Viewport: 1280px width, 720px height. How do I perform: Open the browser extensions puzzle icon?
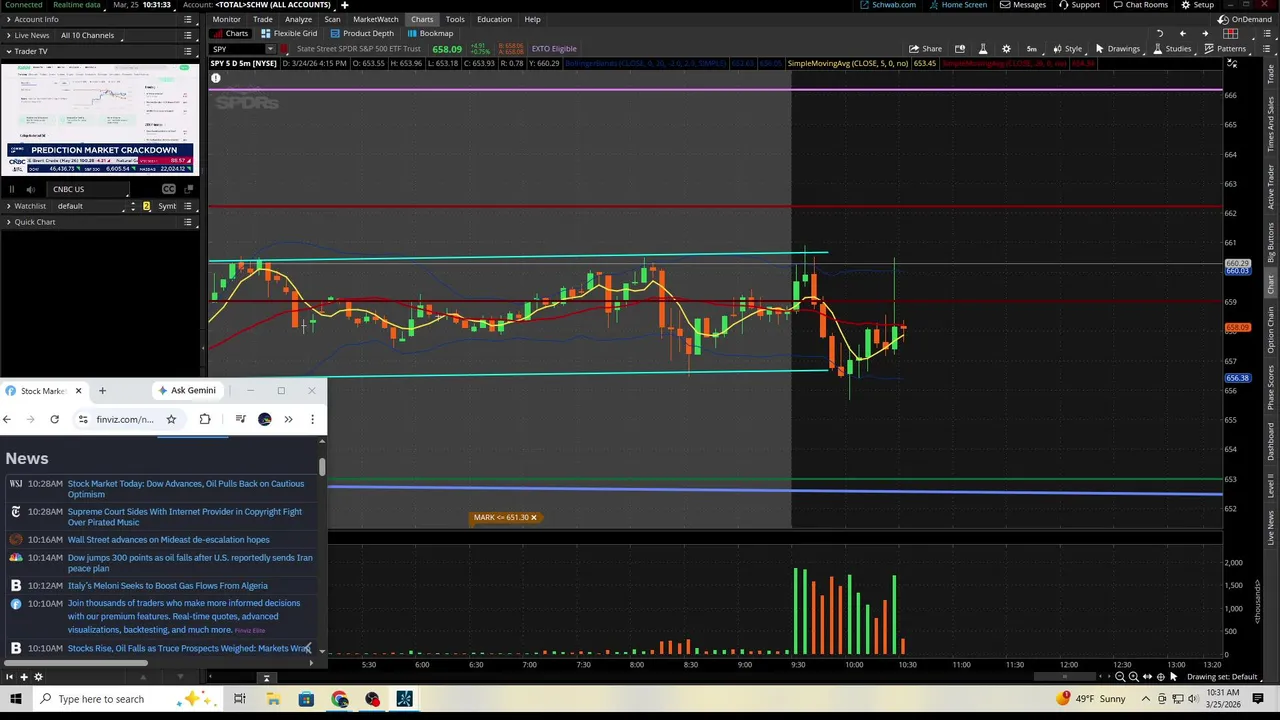205,419
